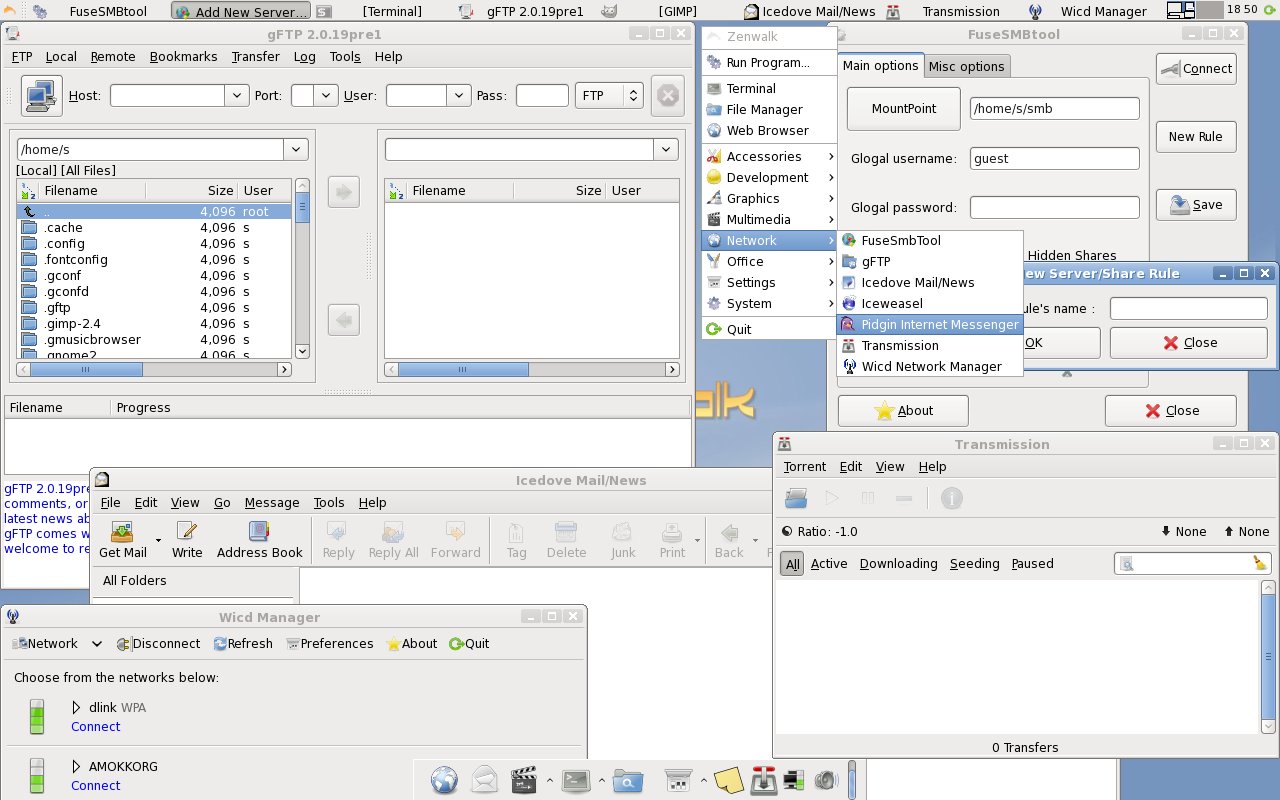The image size is (1280, 800).
Task: Click gFTP's left-arrow download button
Action: point(343,320)
